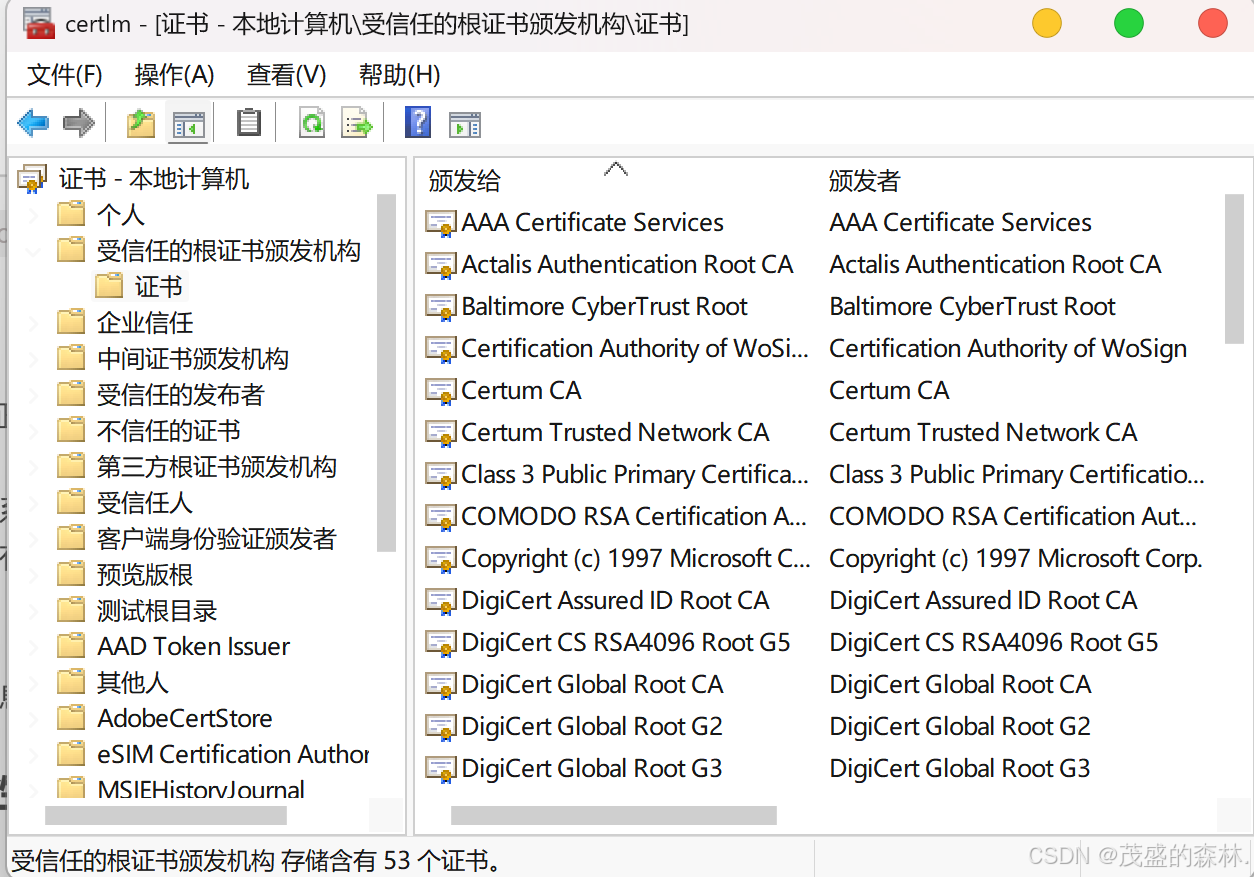
Task: Open the 操作(A) menu
Action: (x=175, y=75)
